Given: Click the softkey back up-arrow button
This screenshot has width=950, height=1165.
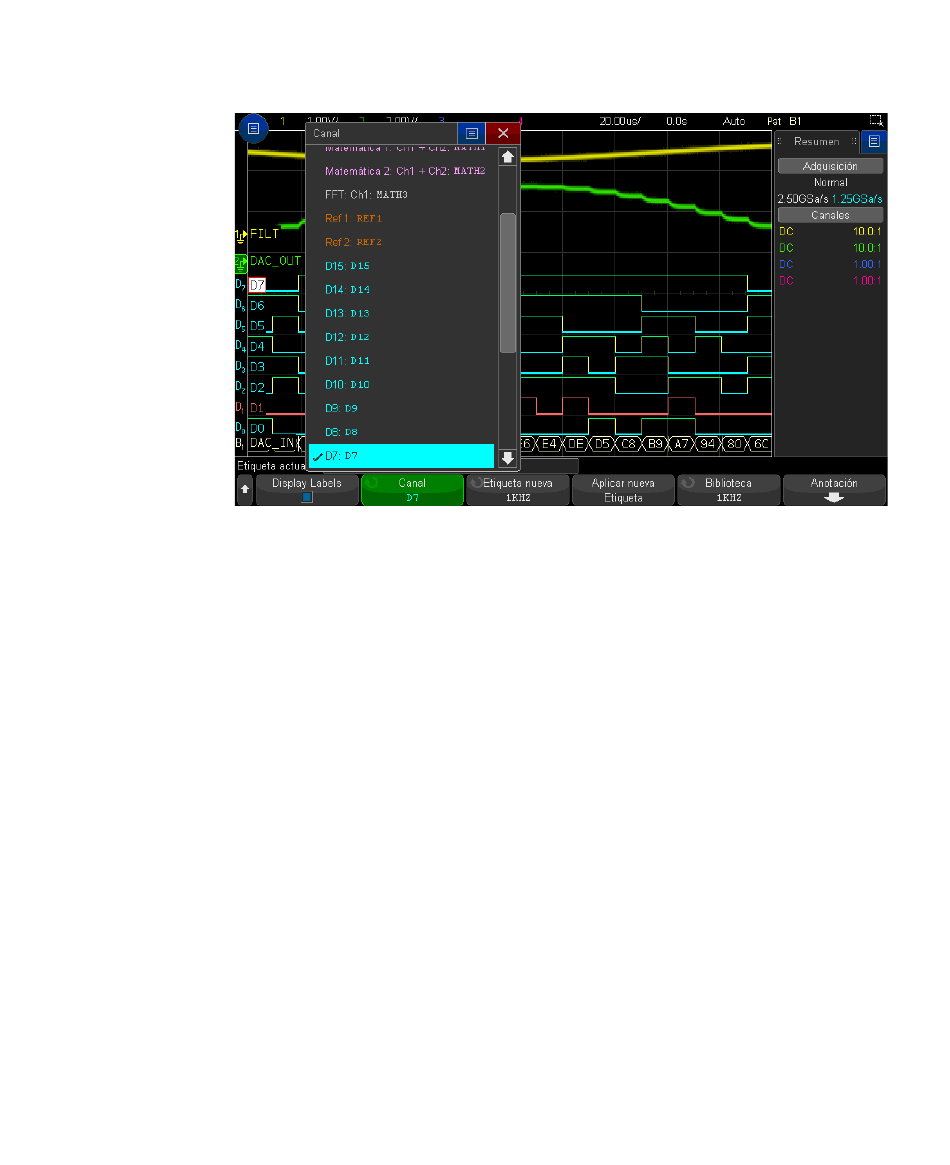Looking at the screenshot, I should coord(245,489).
